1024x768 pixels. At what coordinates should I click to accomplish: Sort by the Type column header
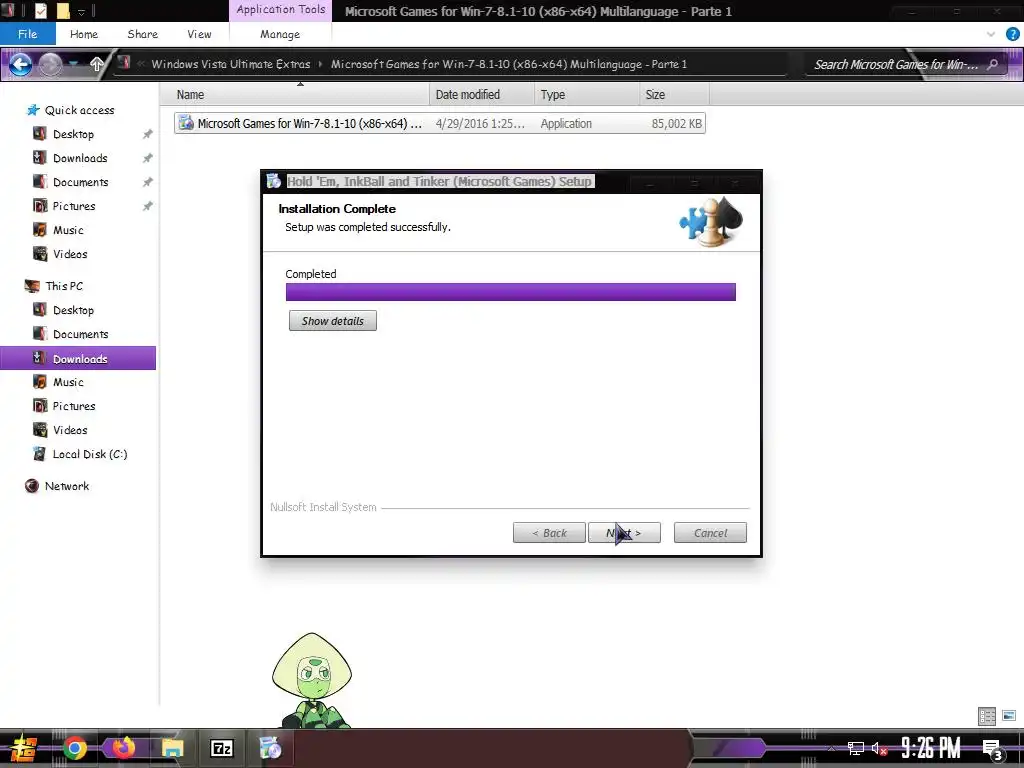point(586,95)
